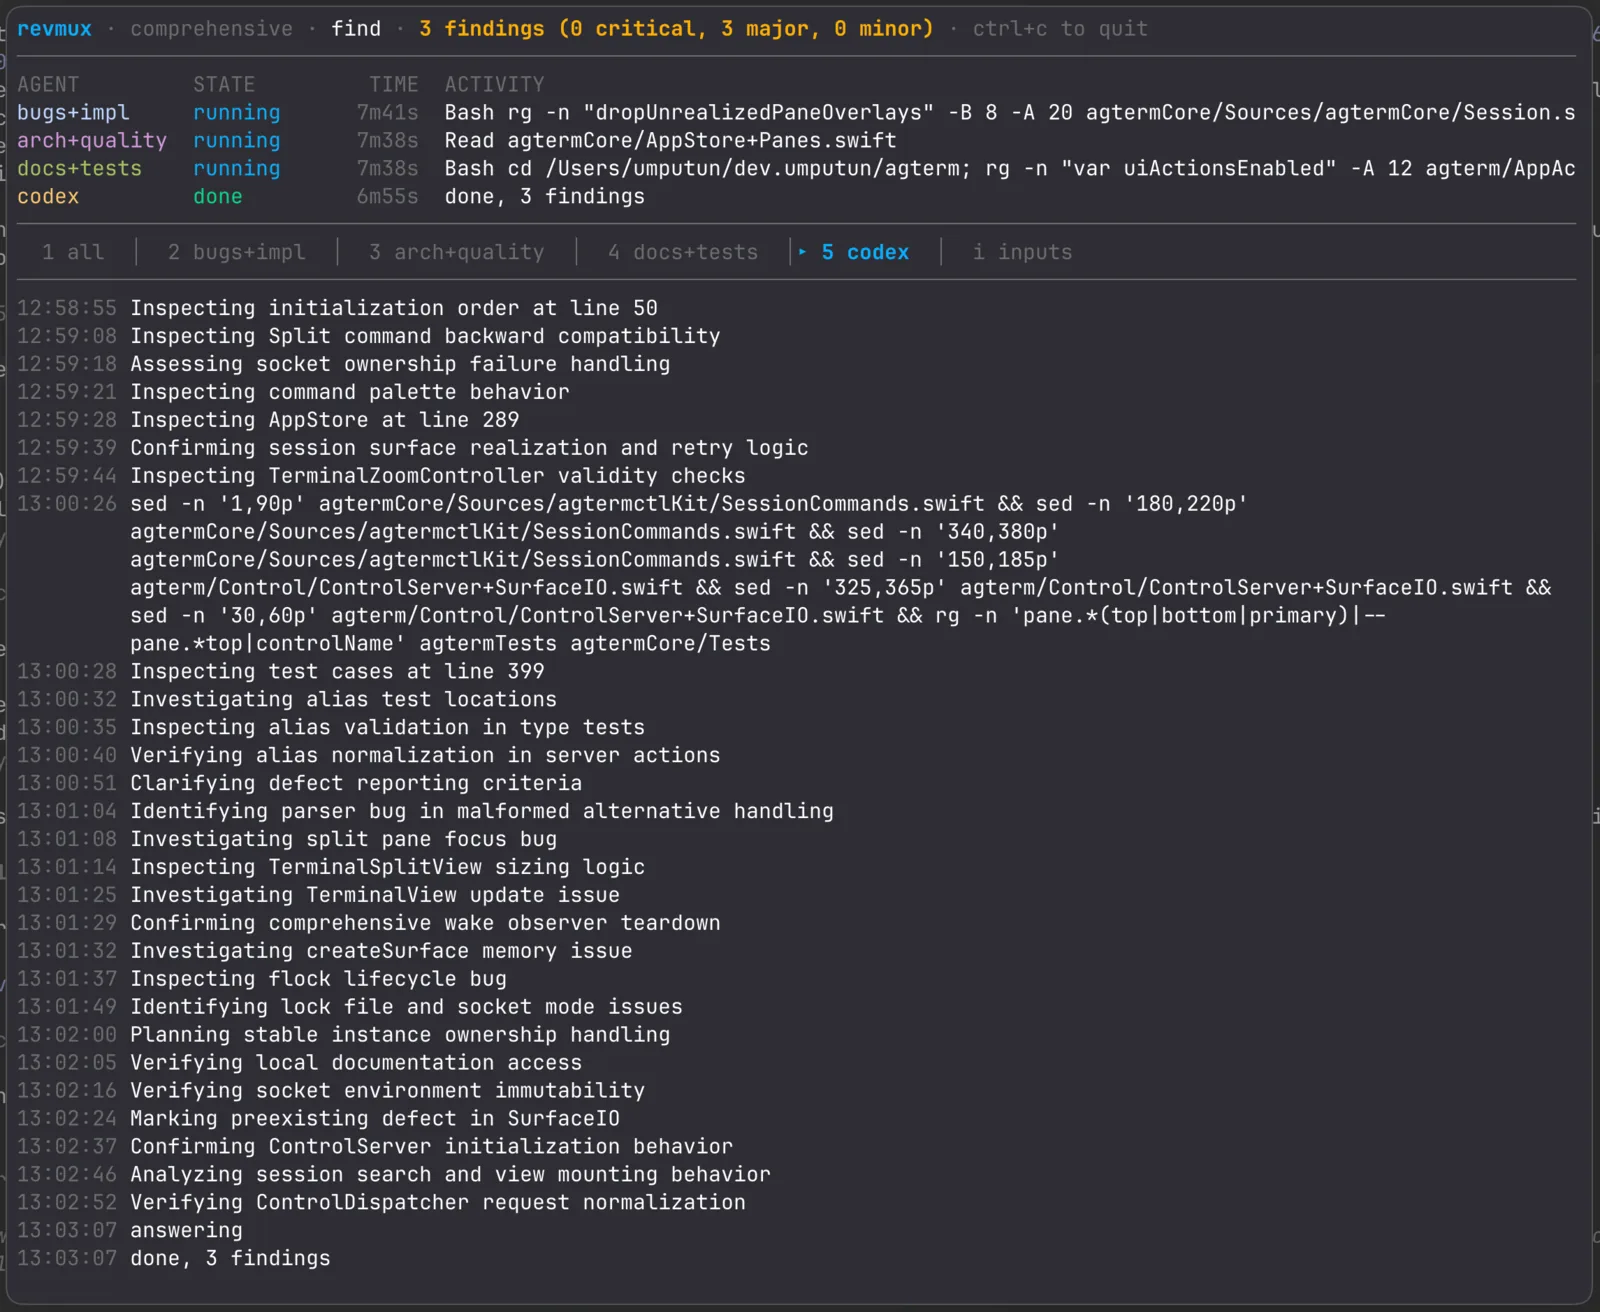Open the '4 docs+tests' tab
1600x1312 pixels.
coord(683,252)
